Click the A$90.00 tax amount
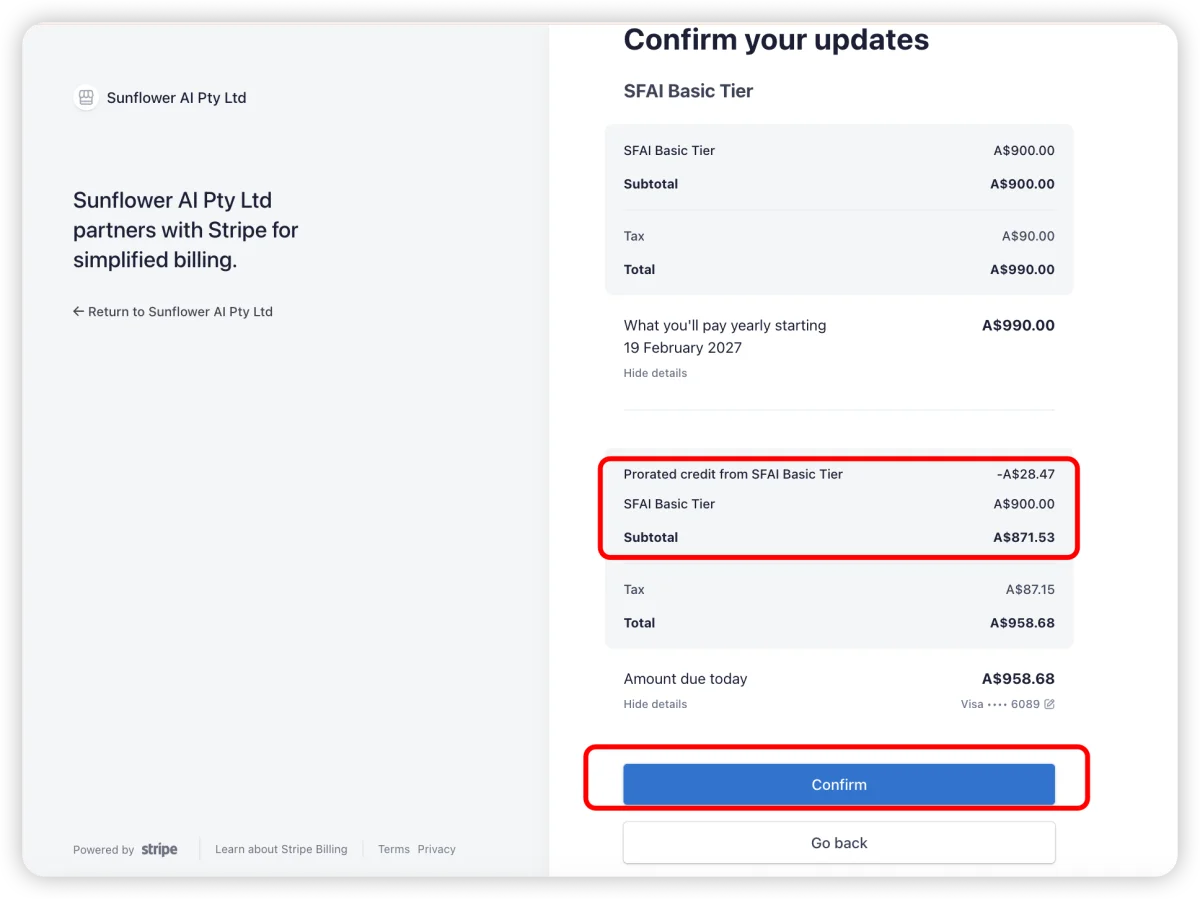1200x899 pixels. point(1028,236)
